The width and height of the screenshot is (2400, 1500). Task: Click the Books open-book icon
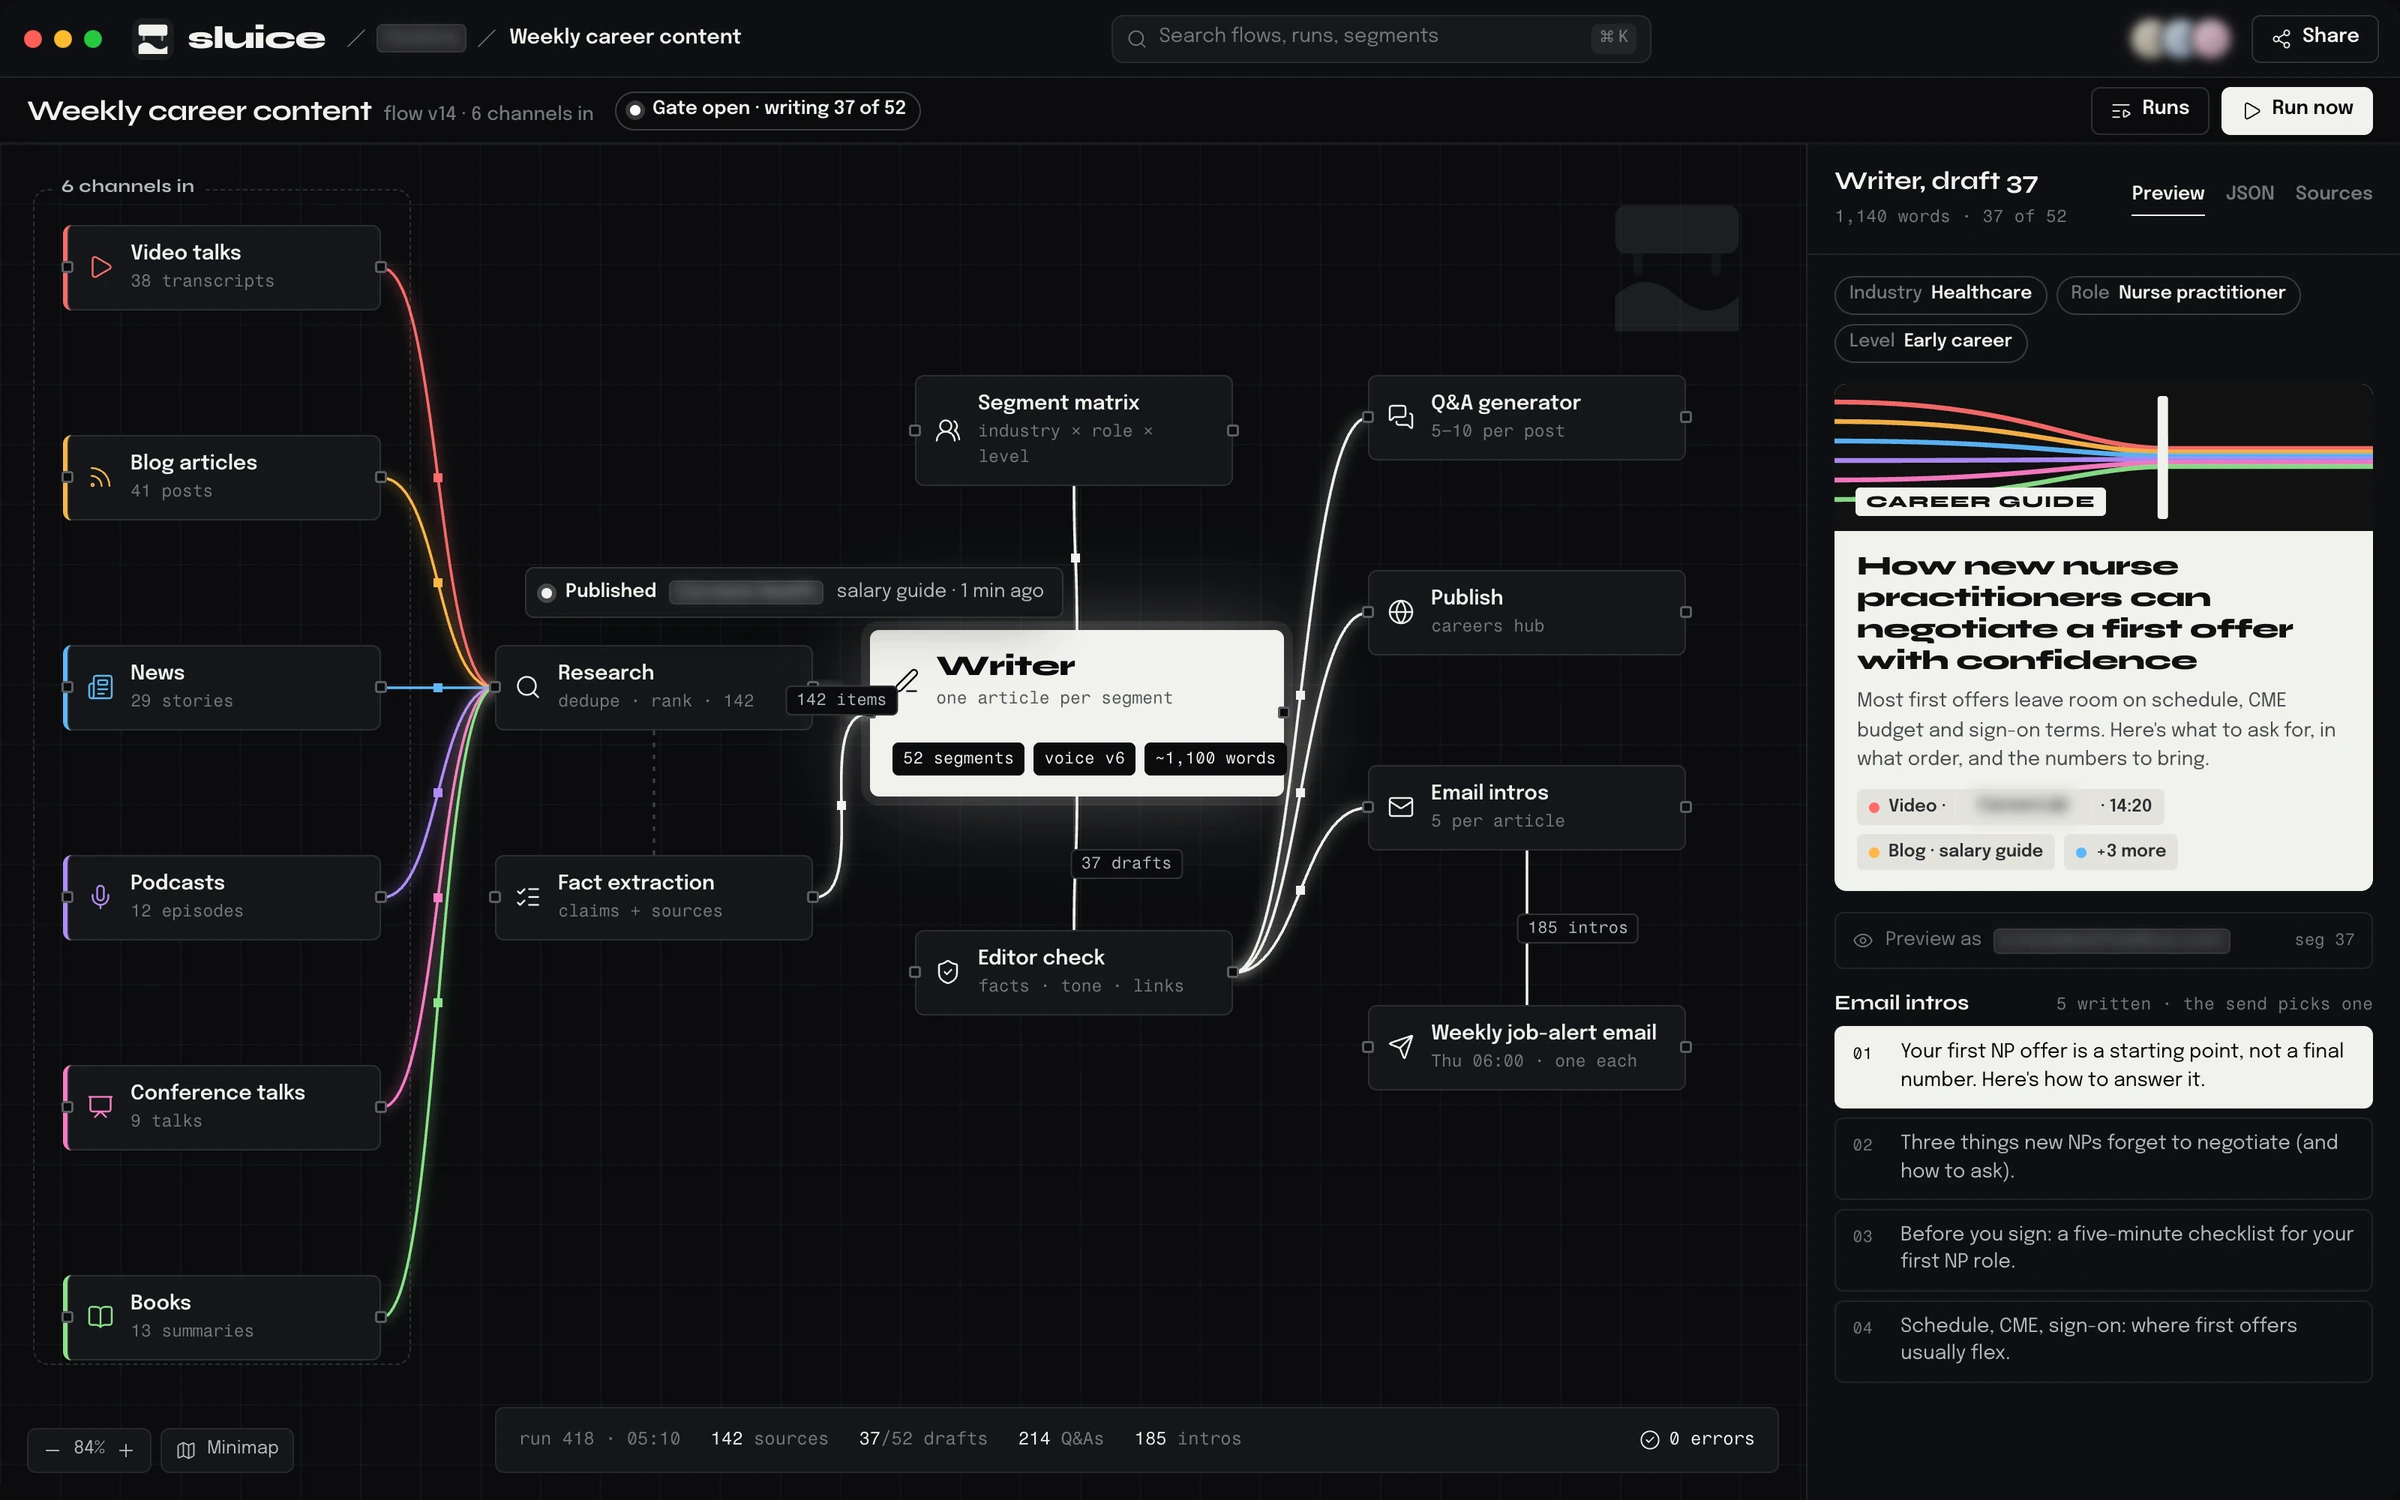(100, 1317)
